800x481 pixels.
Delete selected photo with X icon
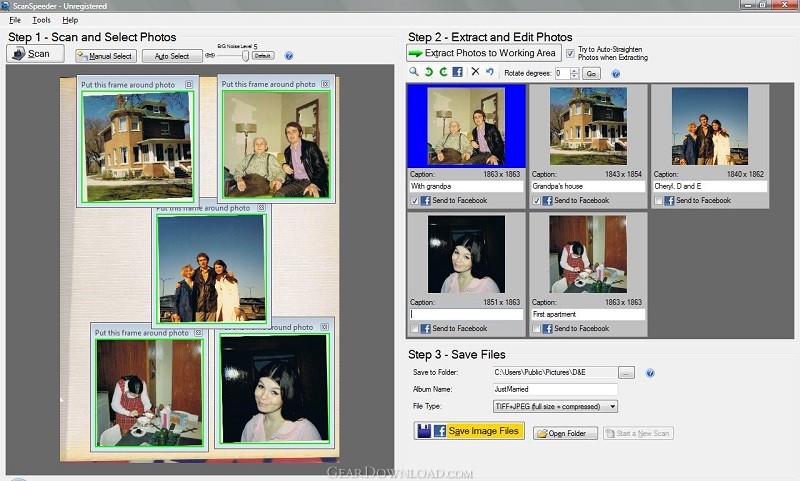475,71
